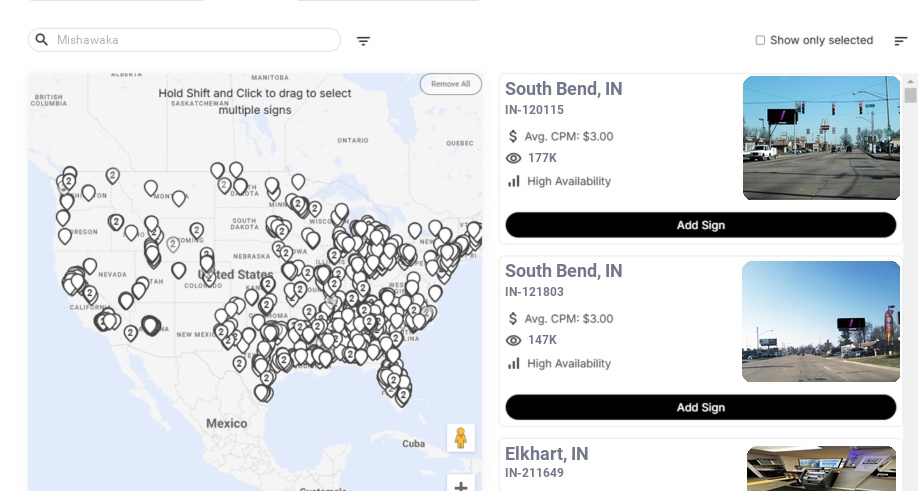Open the South Bend IN-120115 billboard thumbnail
Screen dimensions: 920x491
[821, 138]
